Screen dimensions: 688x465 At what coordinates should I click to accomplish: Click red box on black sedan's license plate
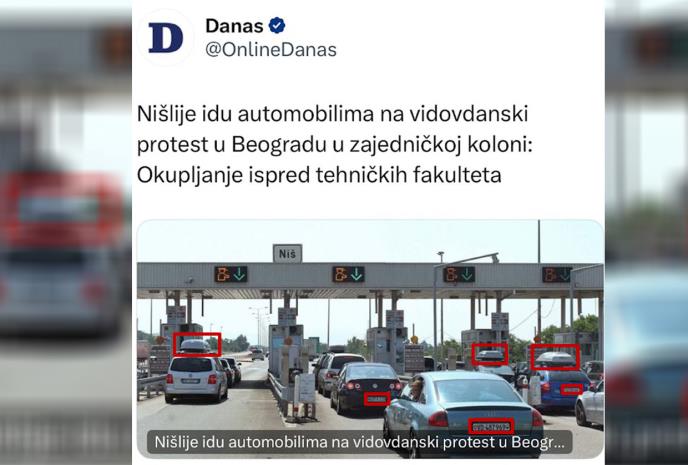(377, 399)
